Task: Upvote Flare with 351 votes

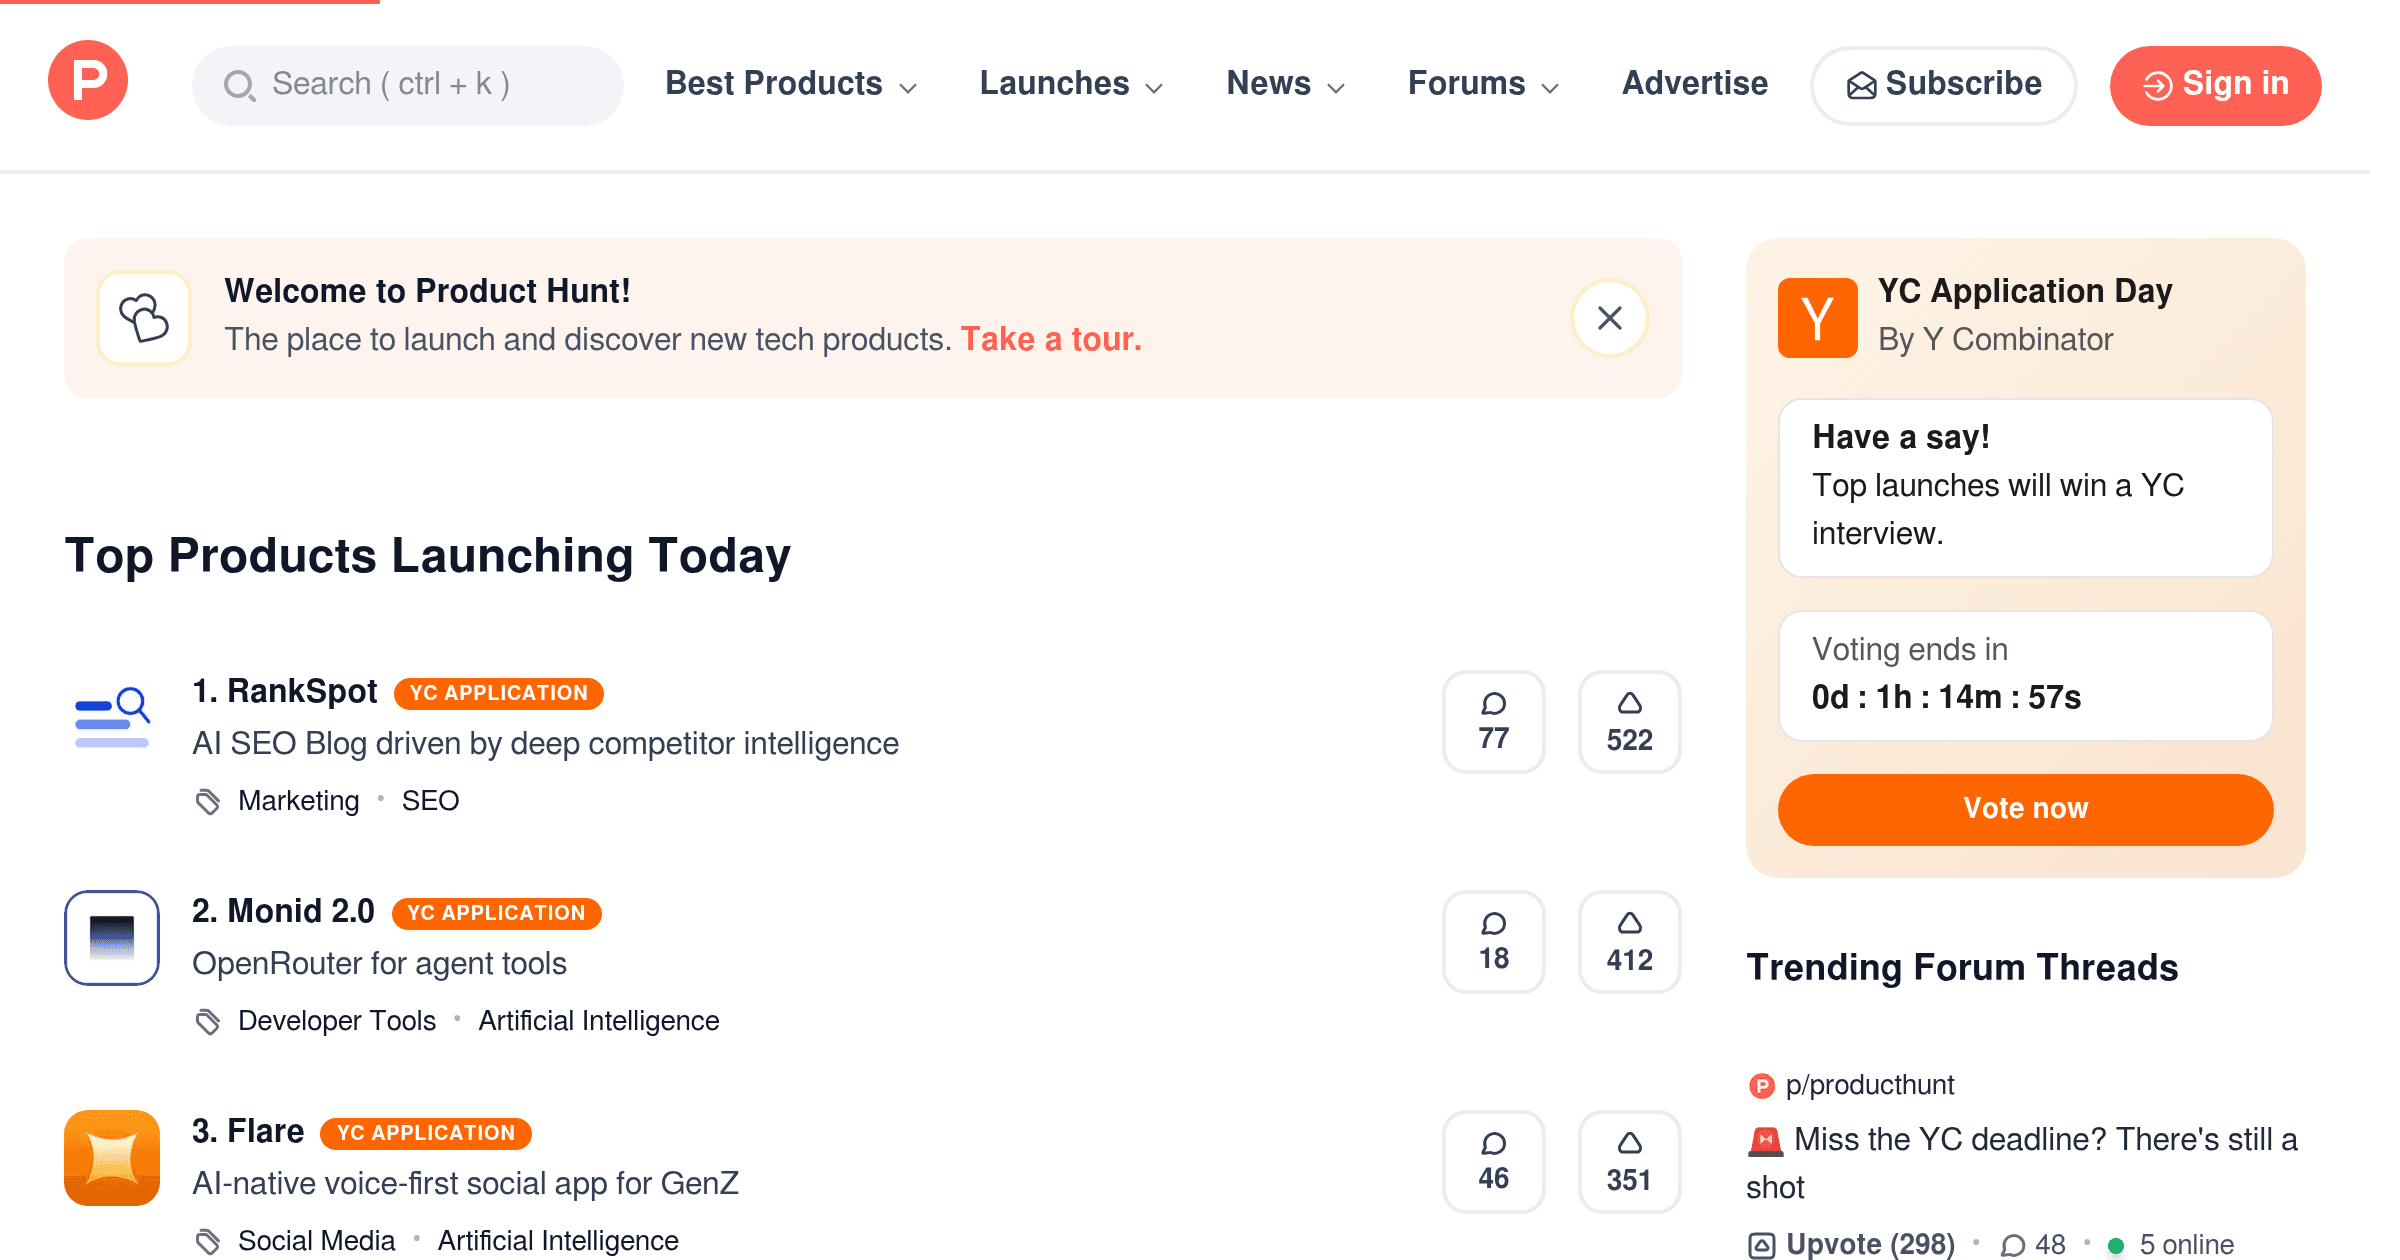Action: (1630, 1162)
